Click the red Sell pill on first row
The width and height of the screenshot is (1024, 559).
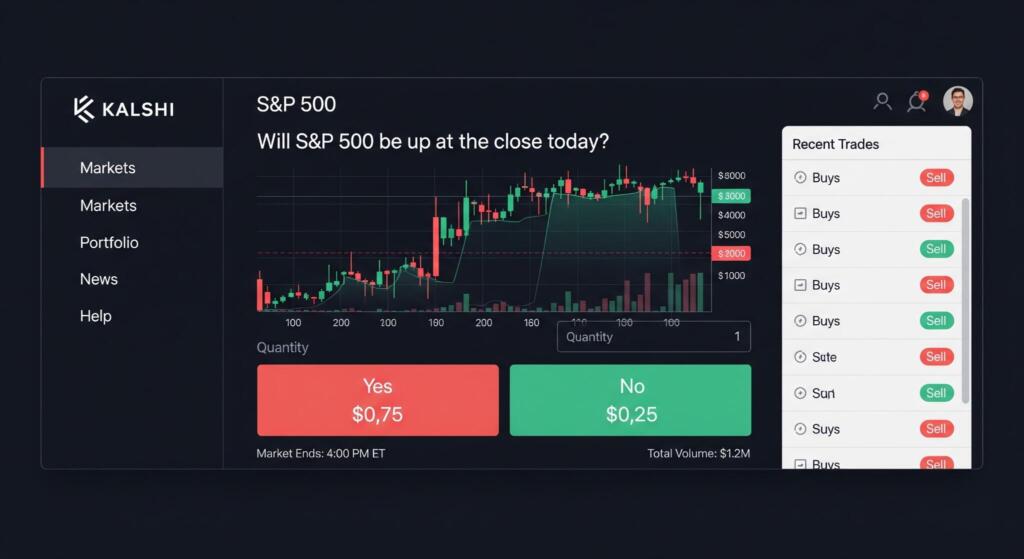point(936,178)
